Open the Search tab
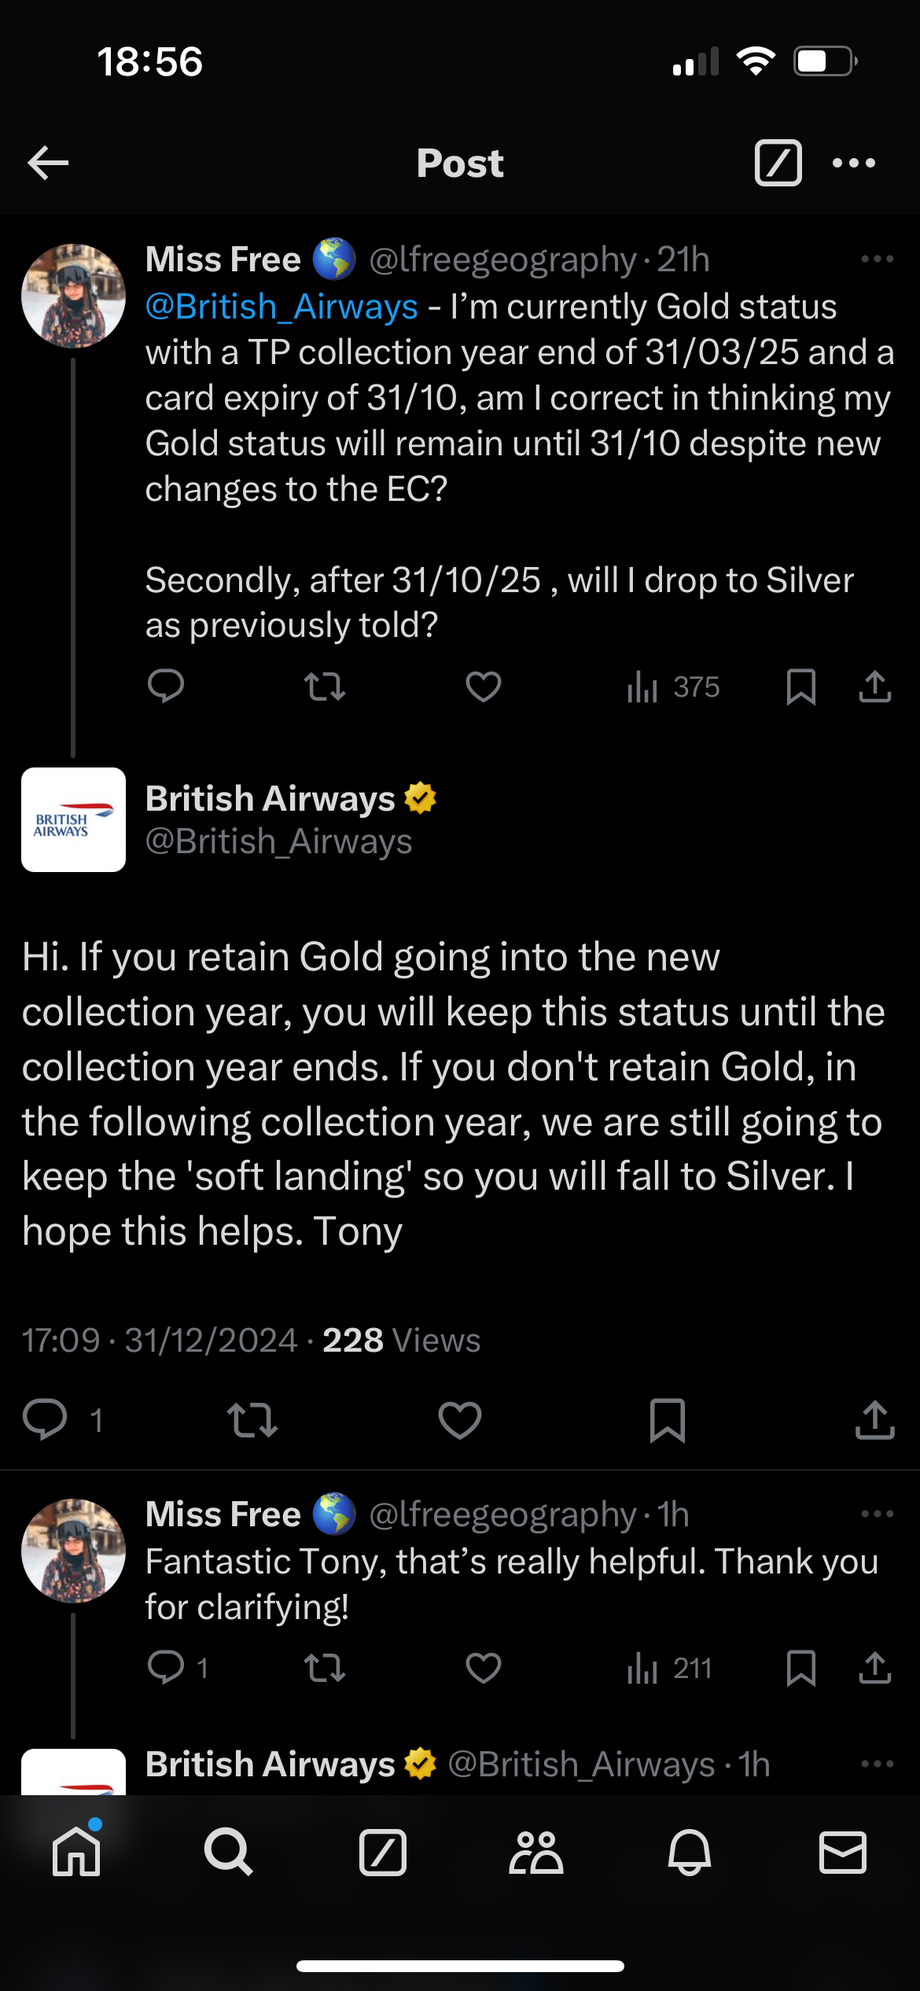The width and height of the screenshot is (920, 1991). 229,1853
